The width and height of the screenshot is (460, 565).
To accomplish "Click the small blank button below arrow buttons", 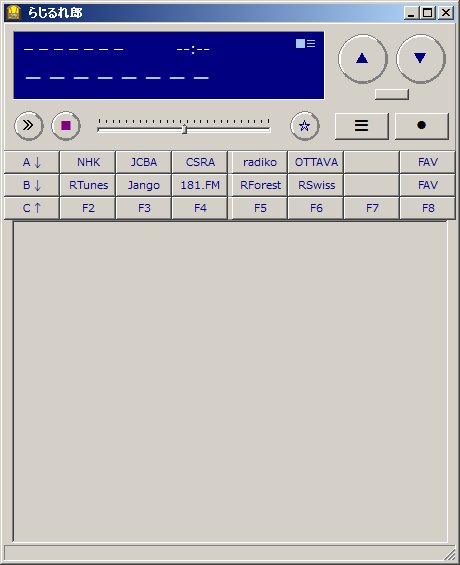I will [x=392, y=94].
